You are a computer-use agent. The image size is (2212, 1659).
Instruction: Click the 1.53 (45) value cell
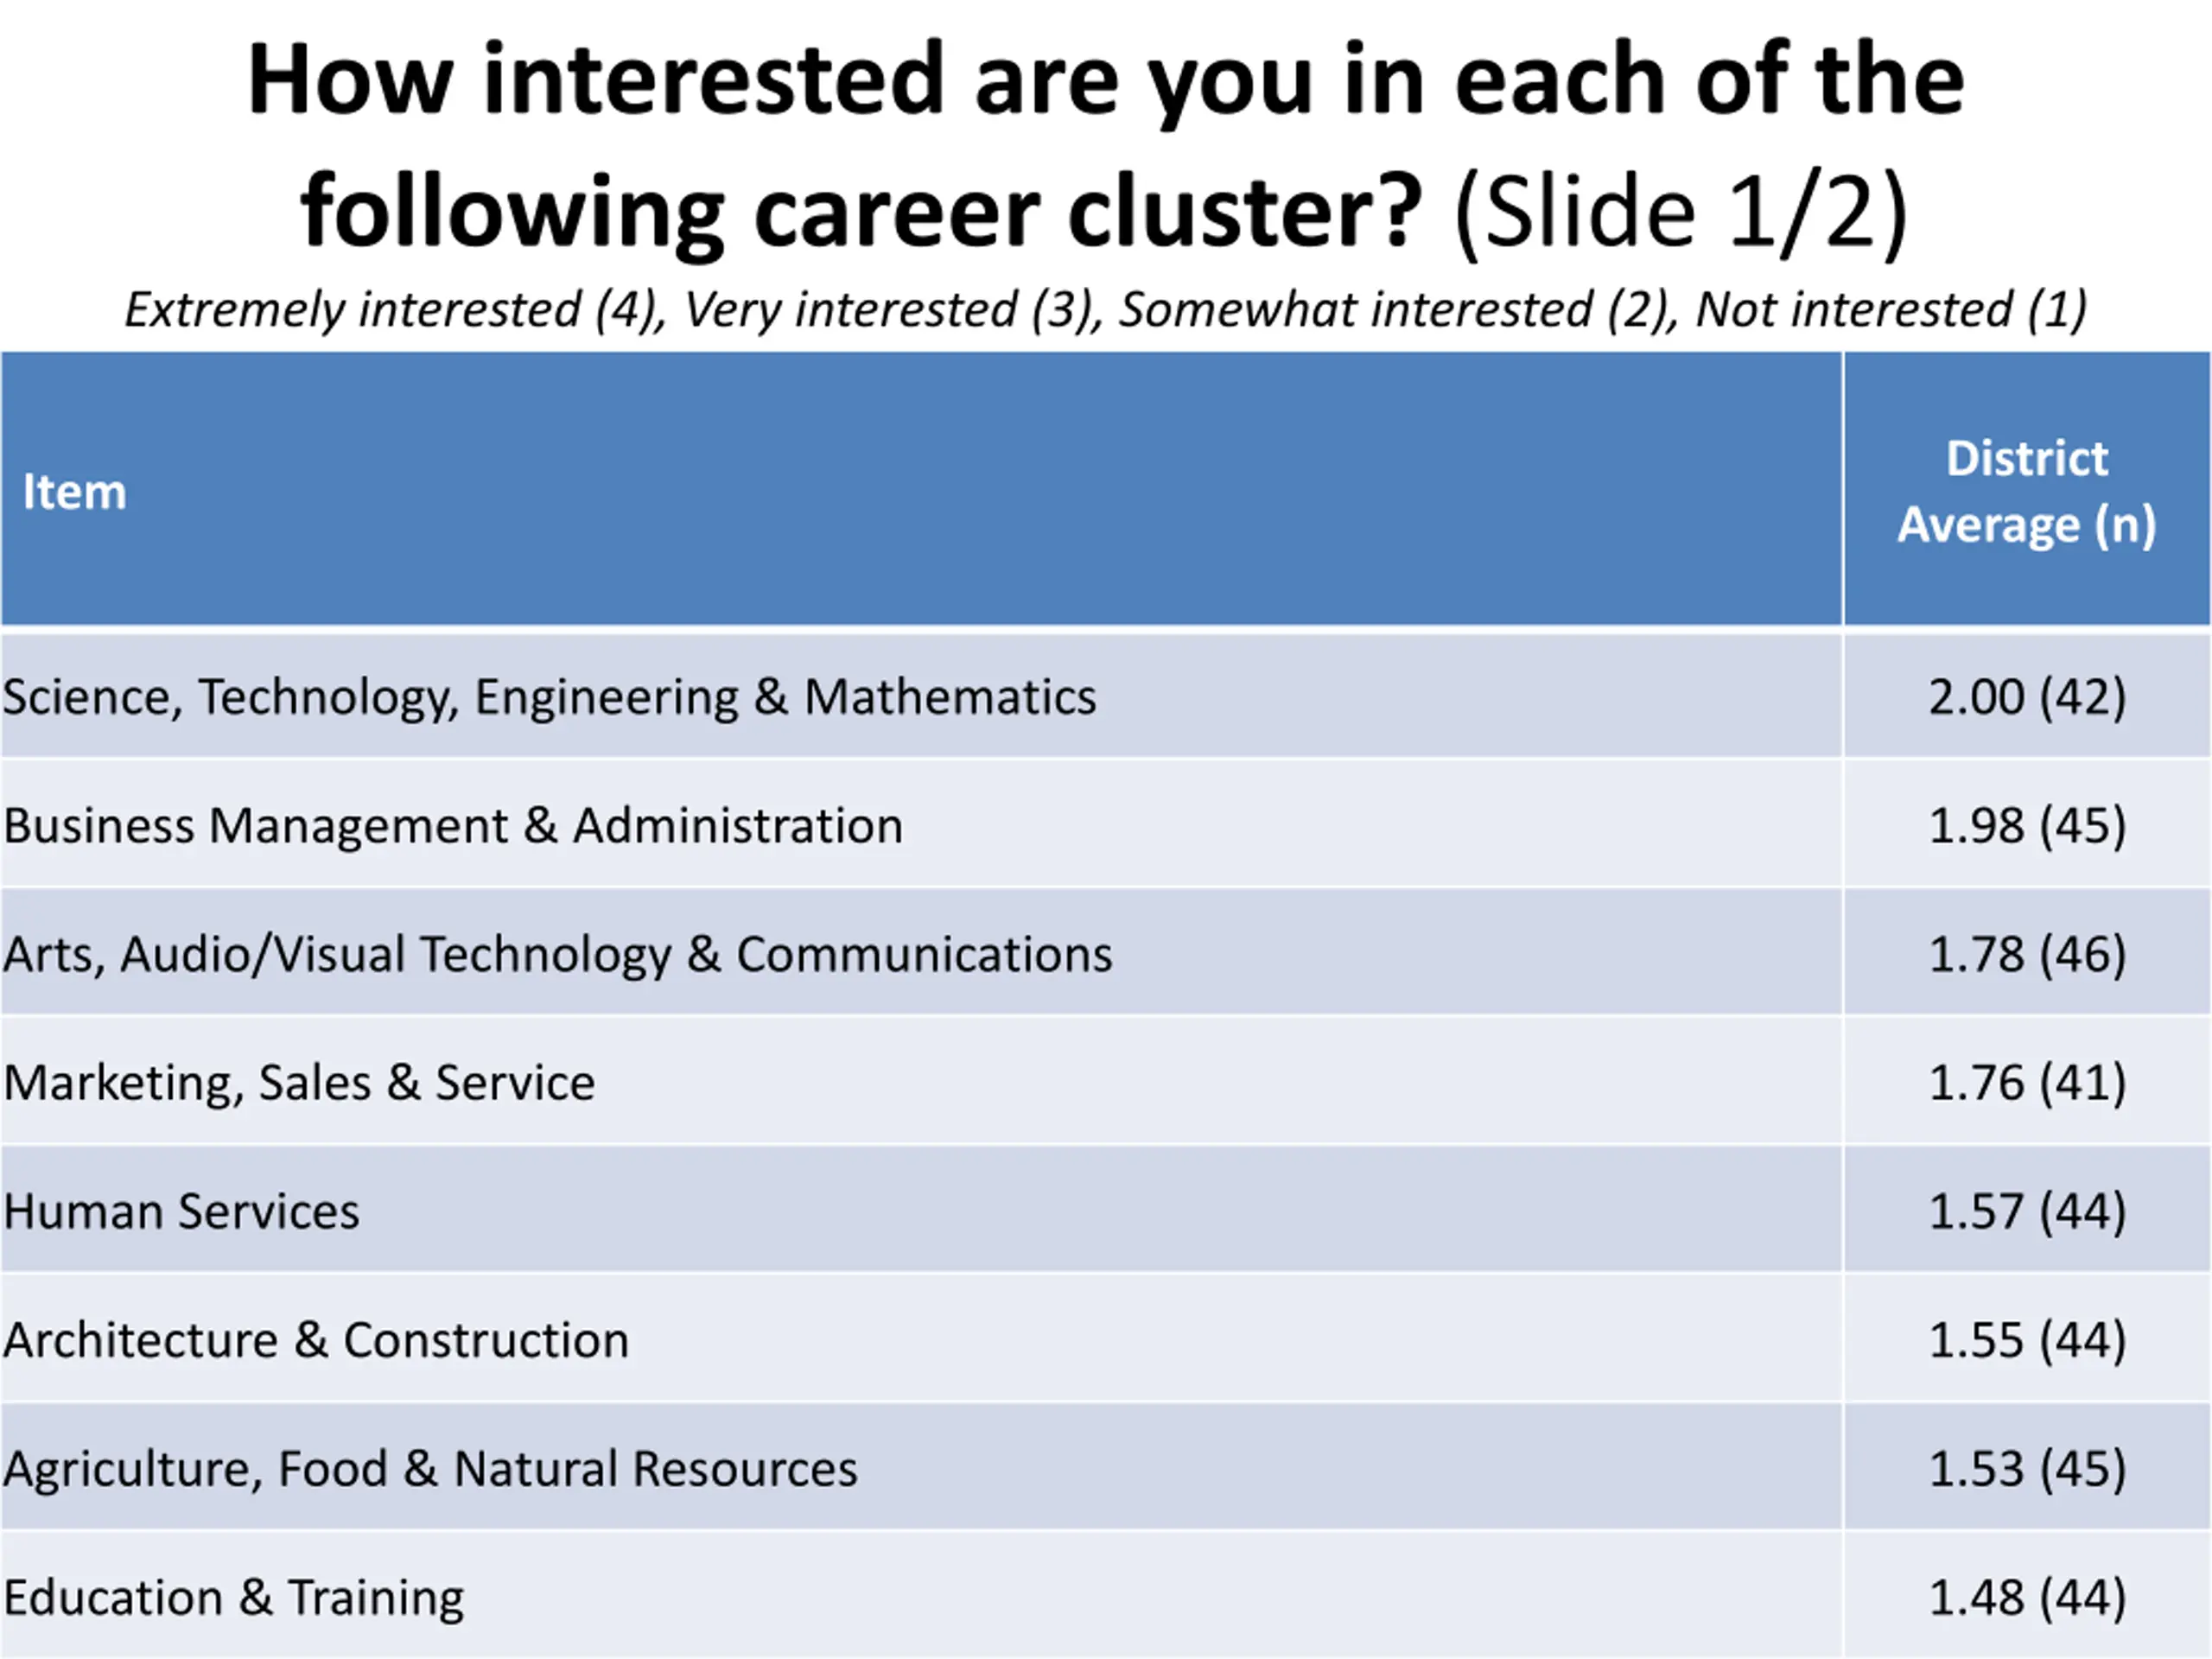coord(2027,1467)
